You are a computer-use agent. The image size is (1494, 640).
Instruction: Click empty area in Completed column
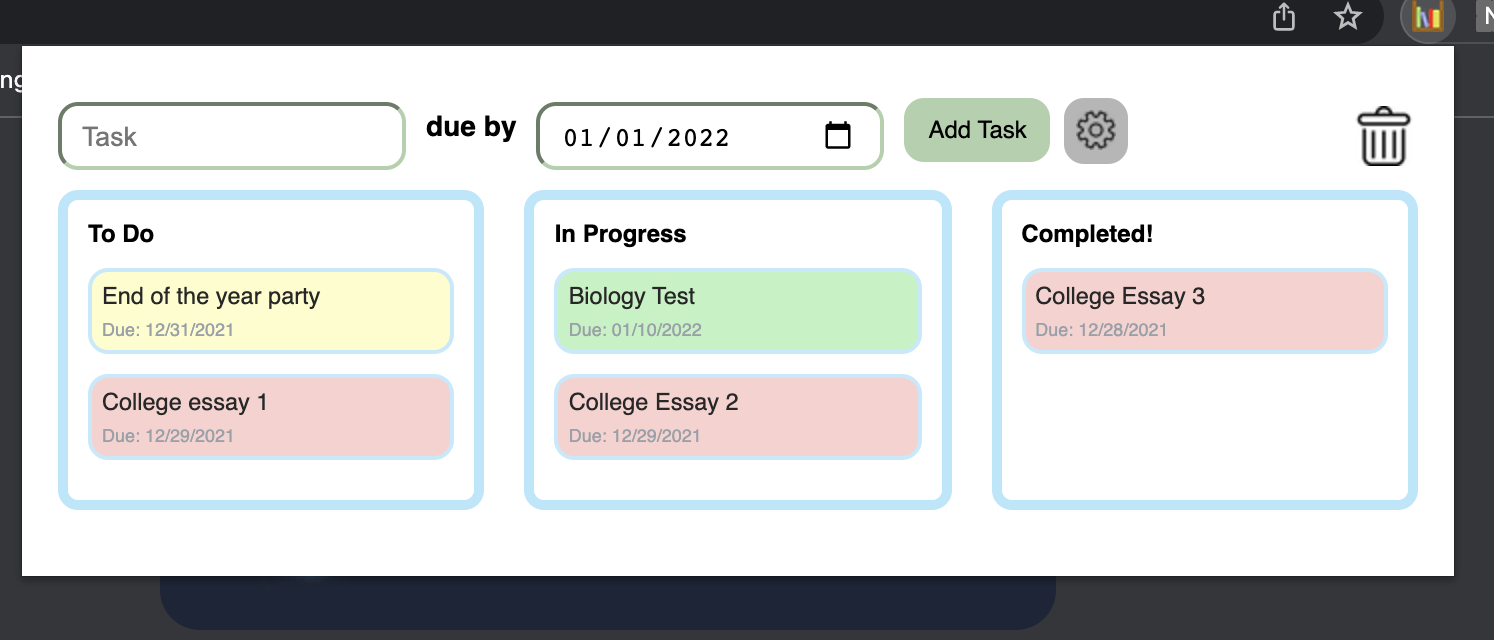click(1204, 430)
